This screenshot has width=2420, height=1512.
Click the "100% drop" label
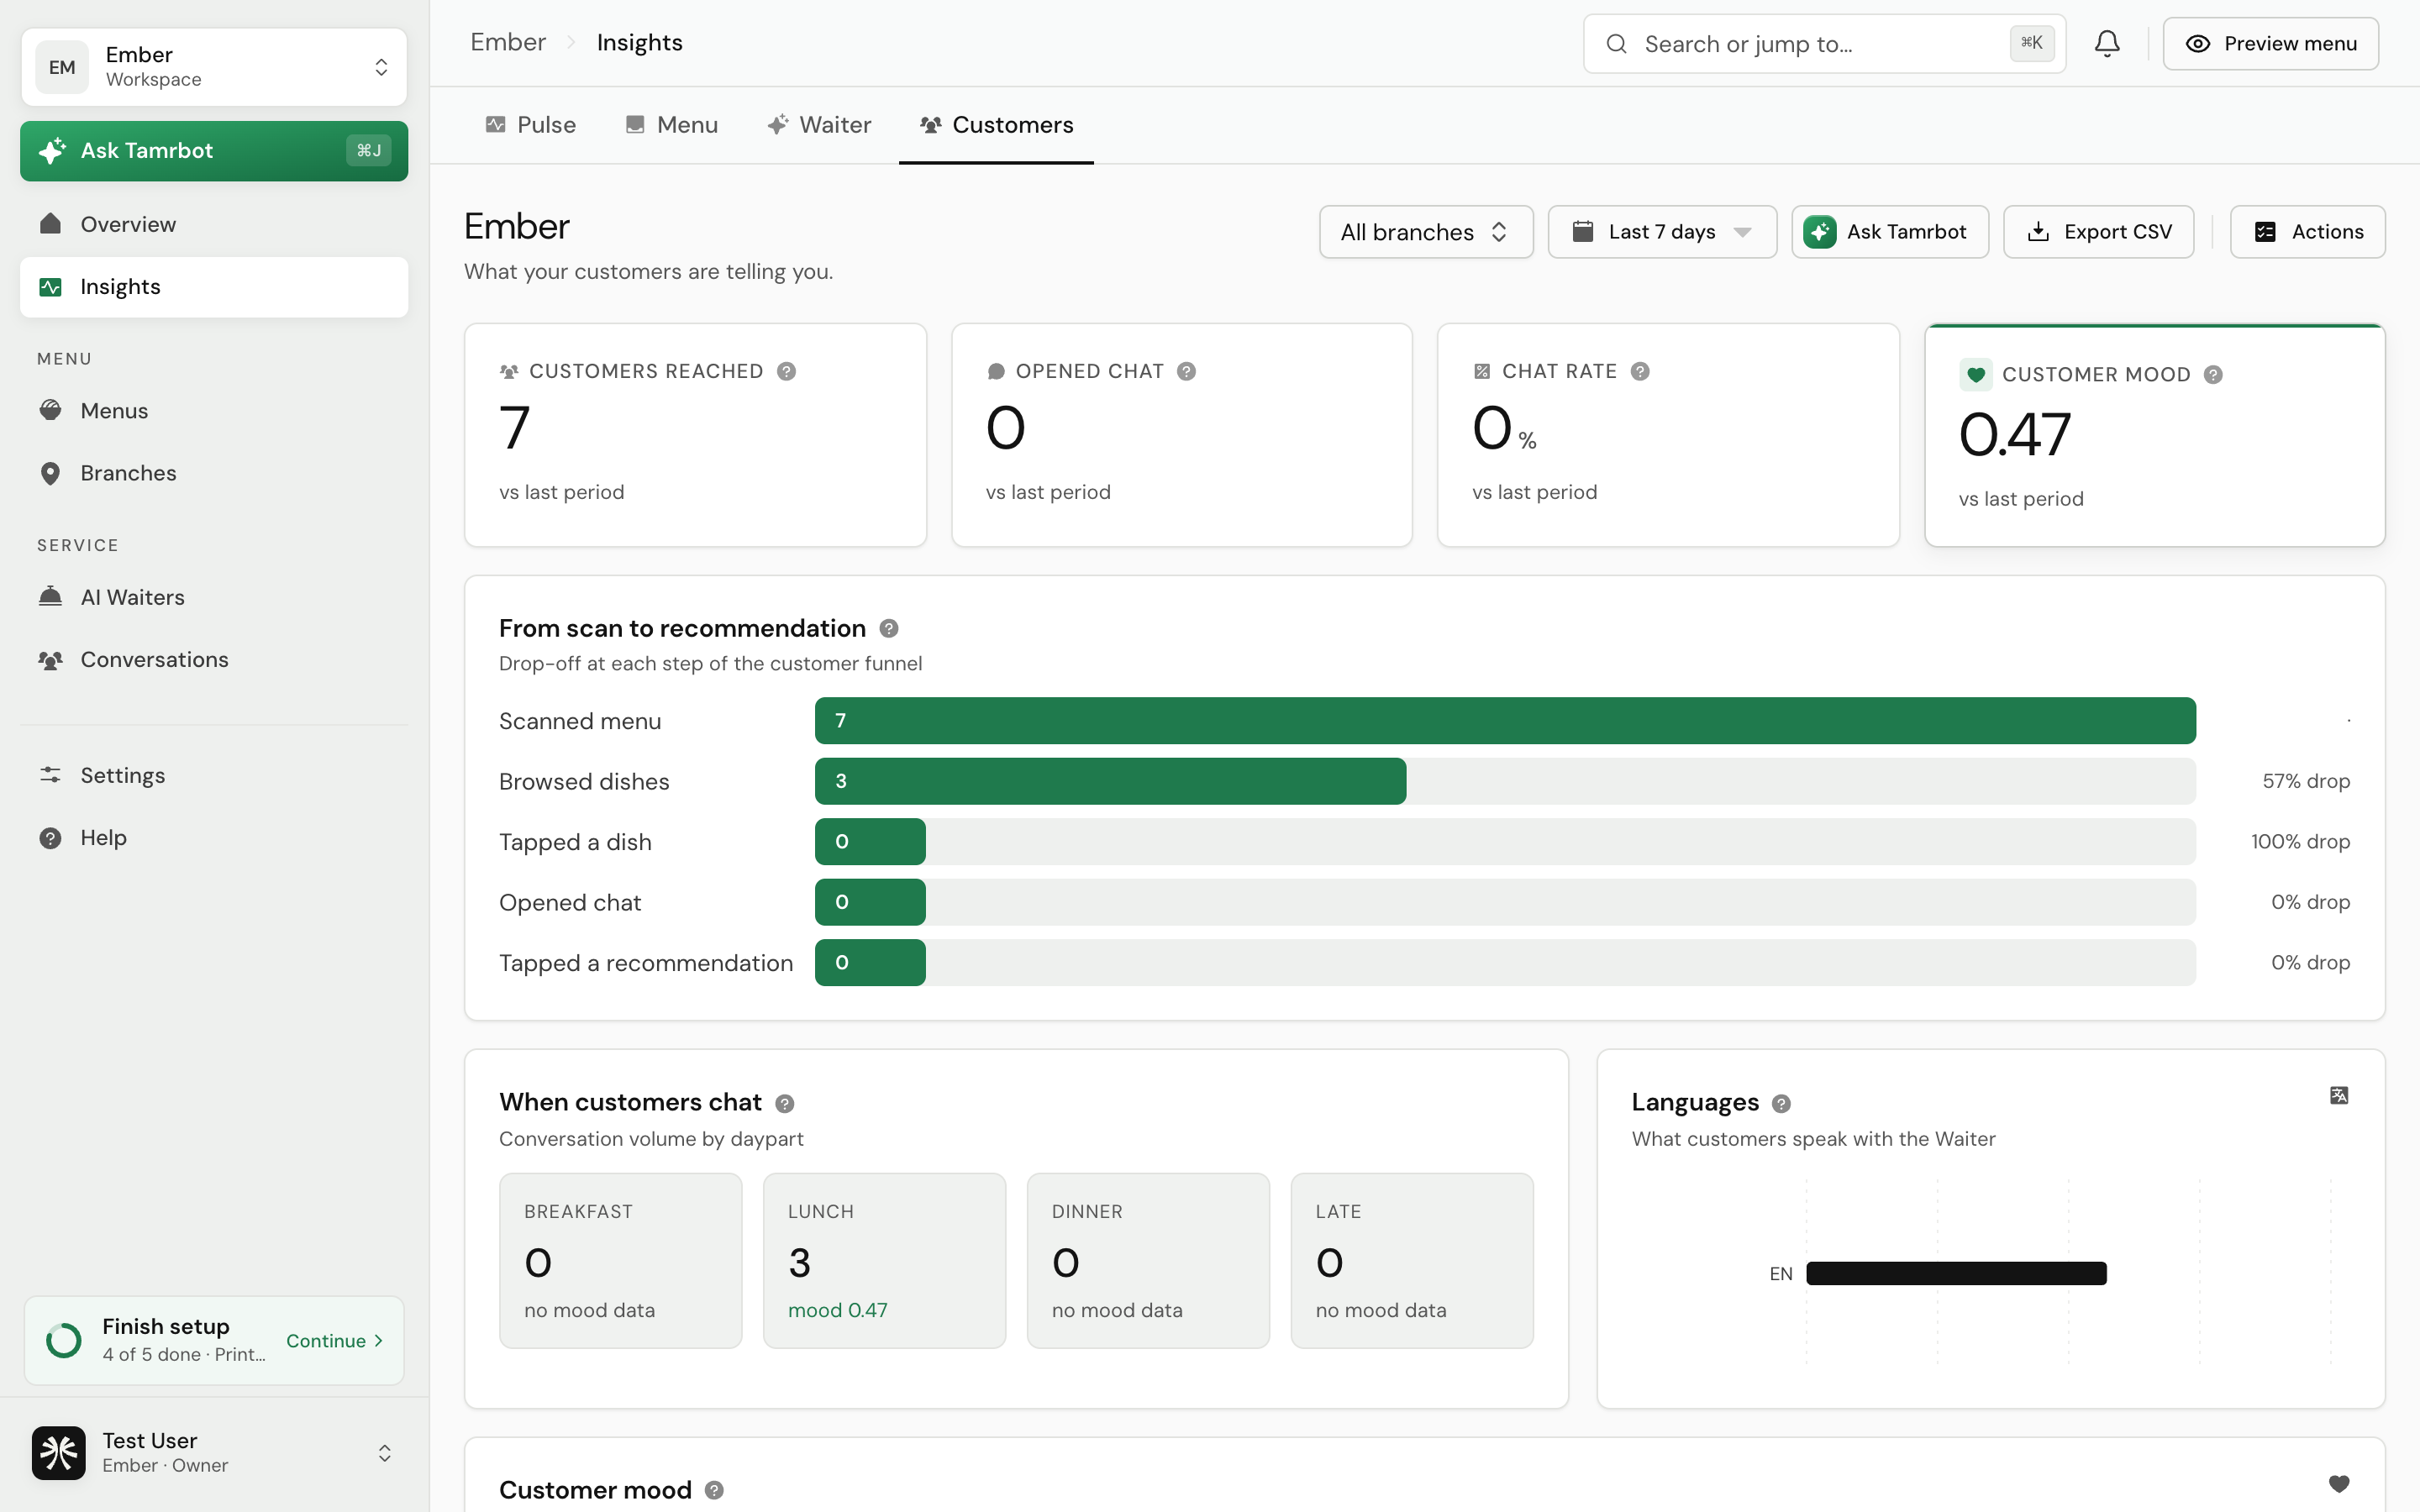pos(2300,842)
